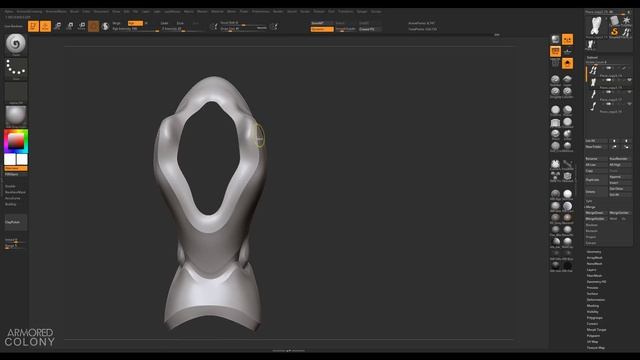Open the Zplugin menu
Image resolution: width=640 pixels, height=360 pixels.
point(362,11)
